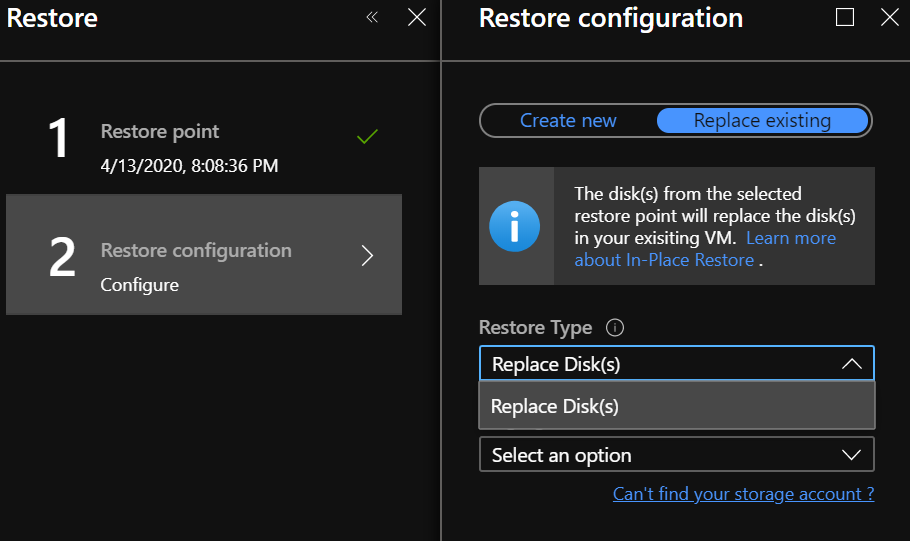The image size is (910, 541).
Task: Close the Restore panel
Action: 417,17
